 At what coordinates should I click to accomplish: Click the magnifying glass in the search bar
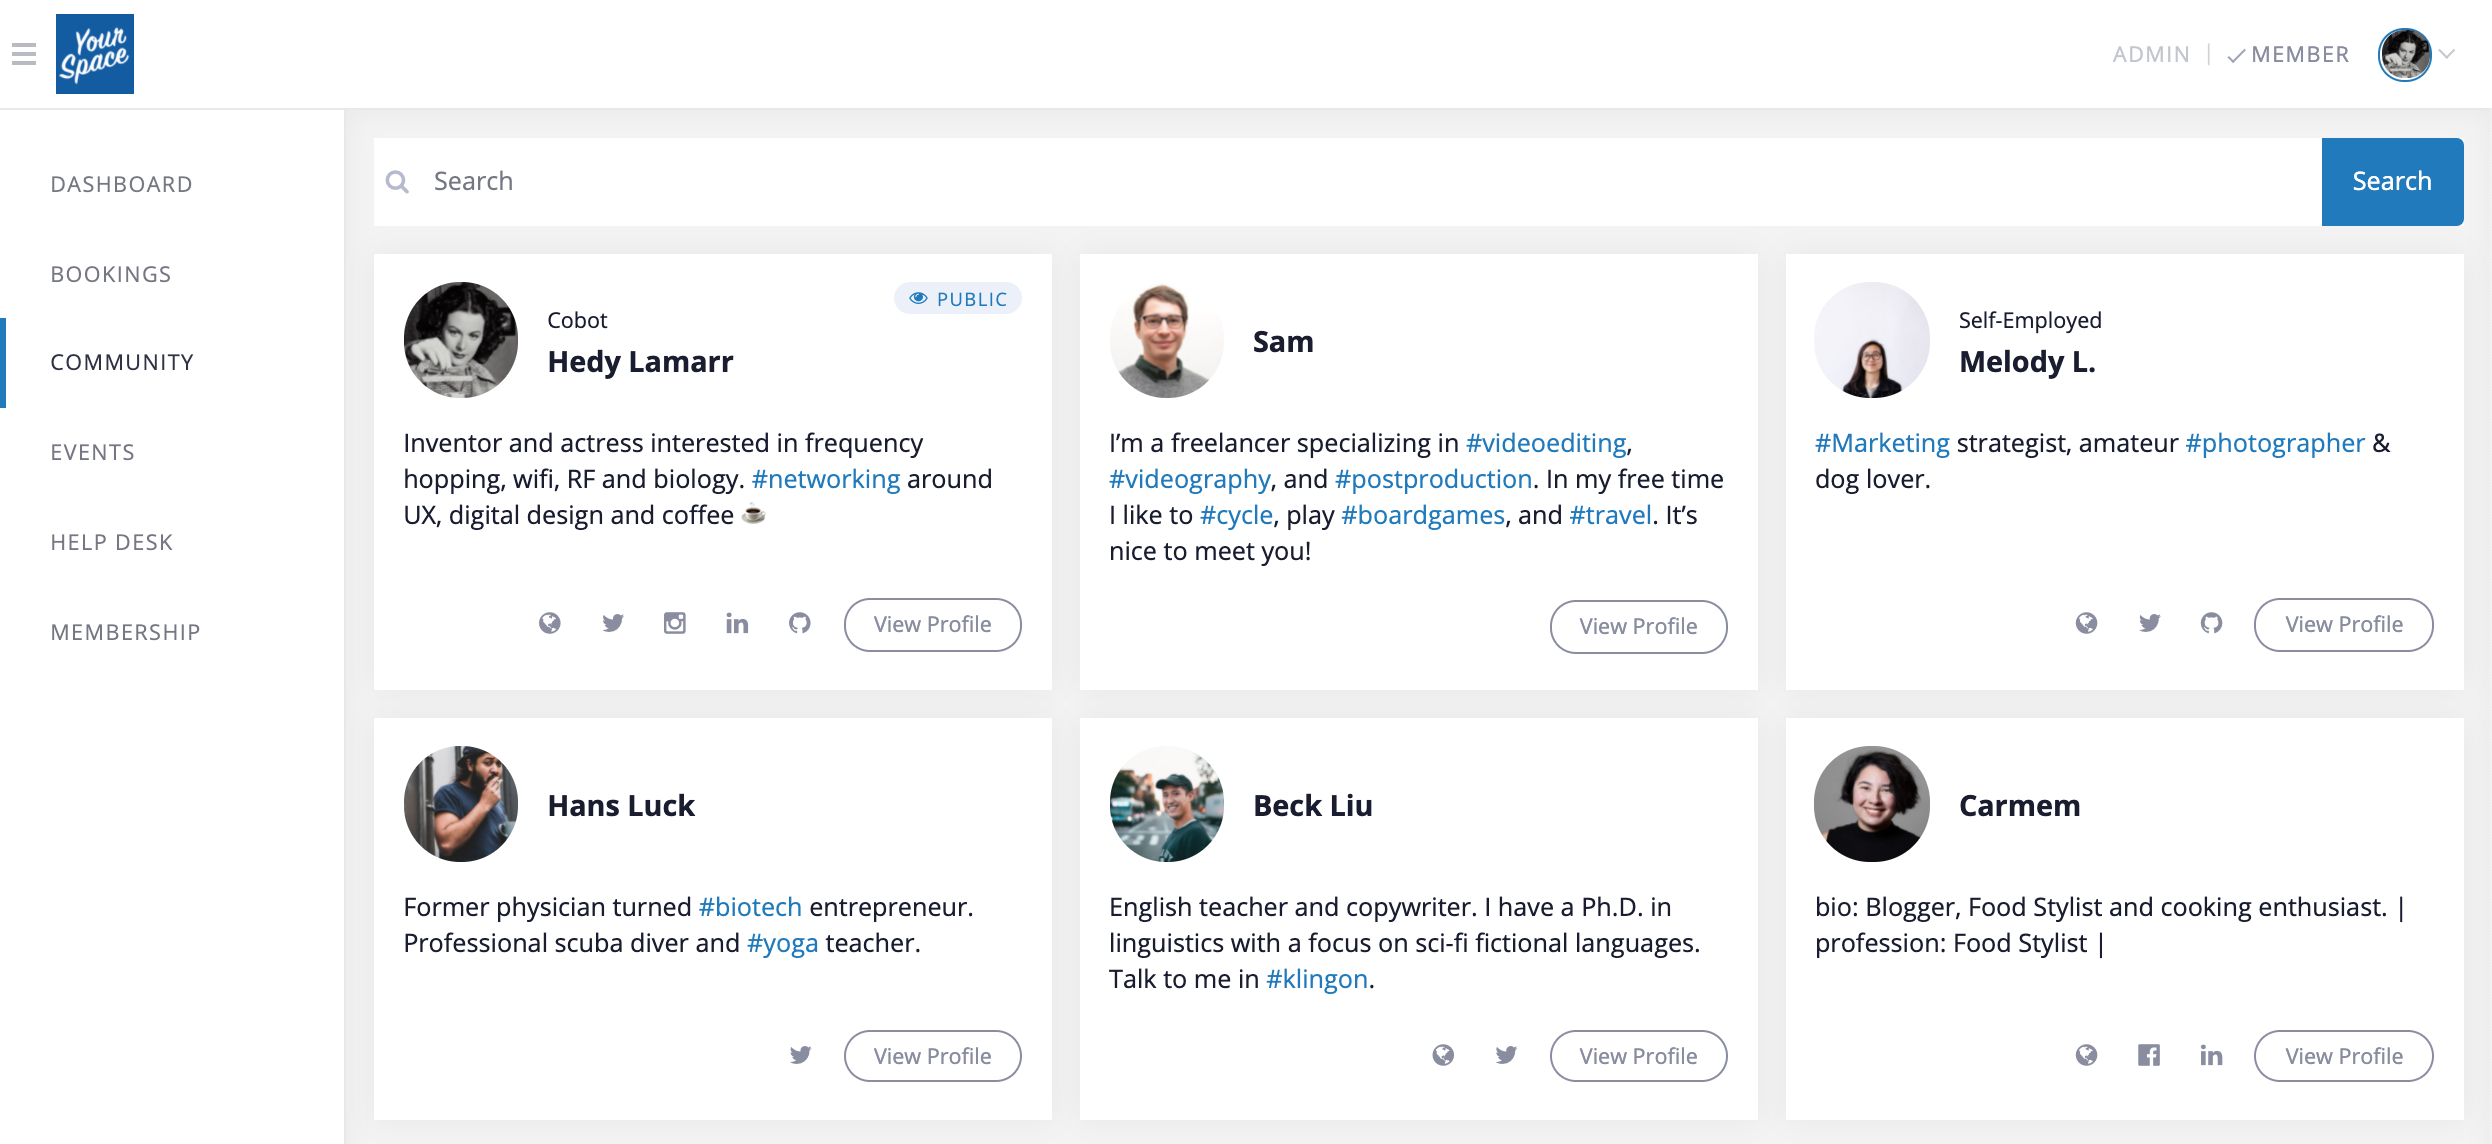point(397,181)
